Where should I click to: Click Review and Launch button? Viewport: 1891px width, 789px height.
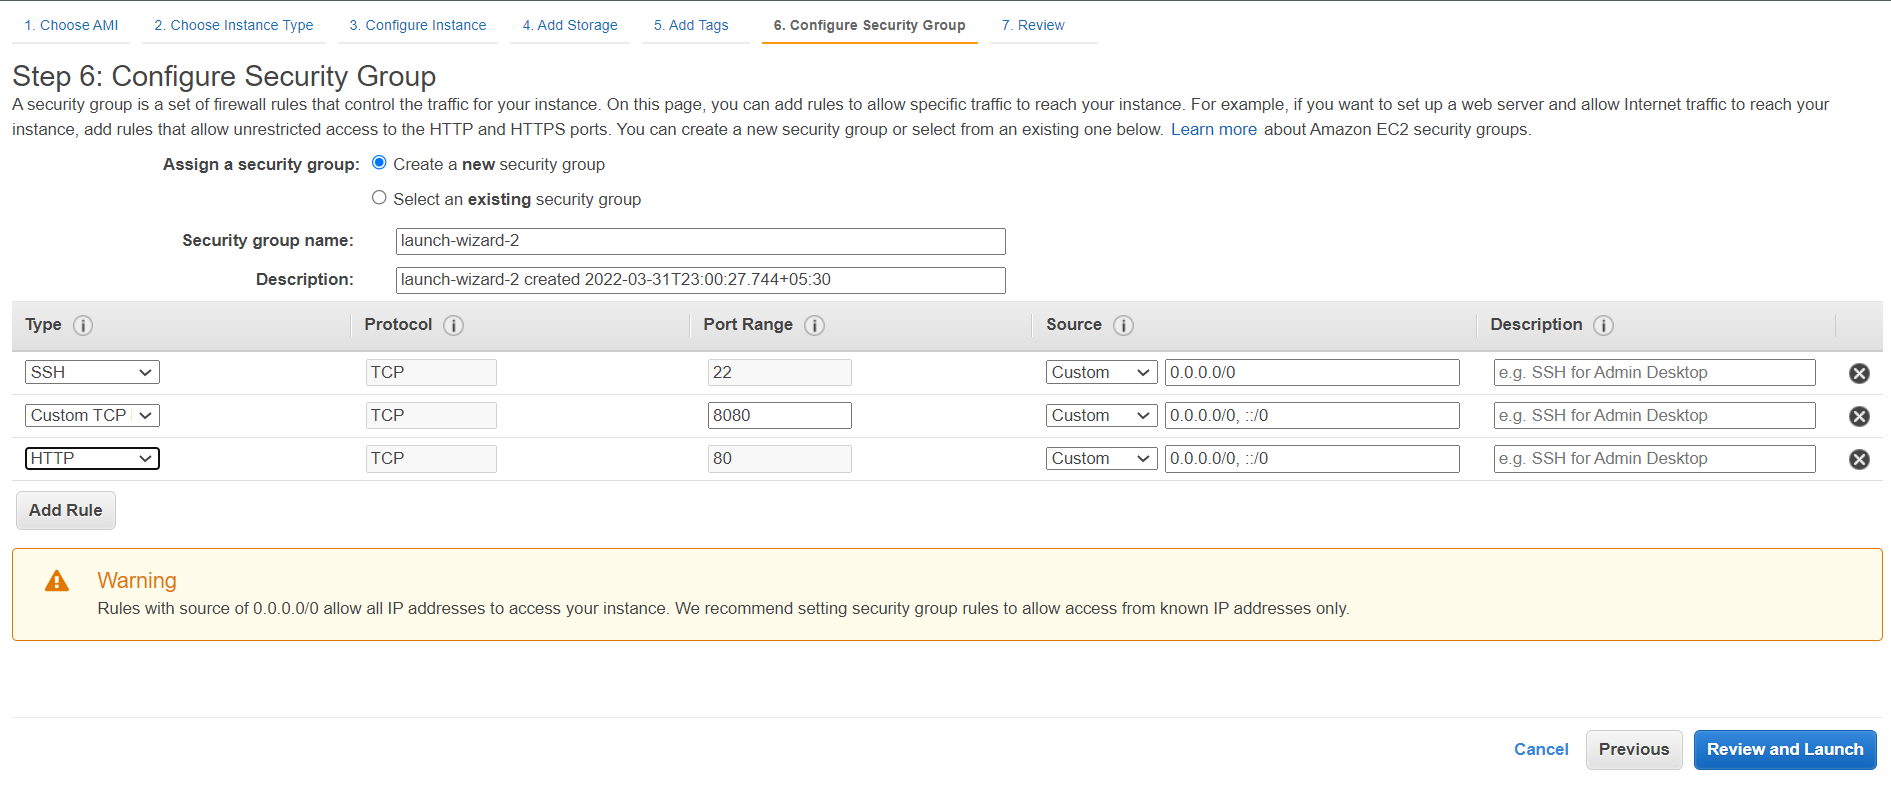coord(1785,749)
